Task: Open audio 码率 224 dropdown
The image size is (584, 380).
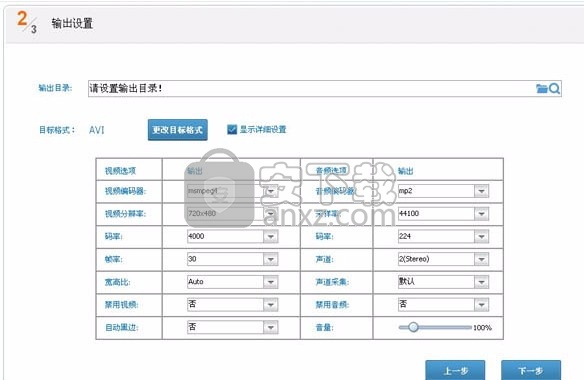Action: 481,237
